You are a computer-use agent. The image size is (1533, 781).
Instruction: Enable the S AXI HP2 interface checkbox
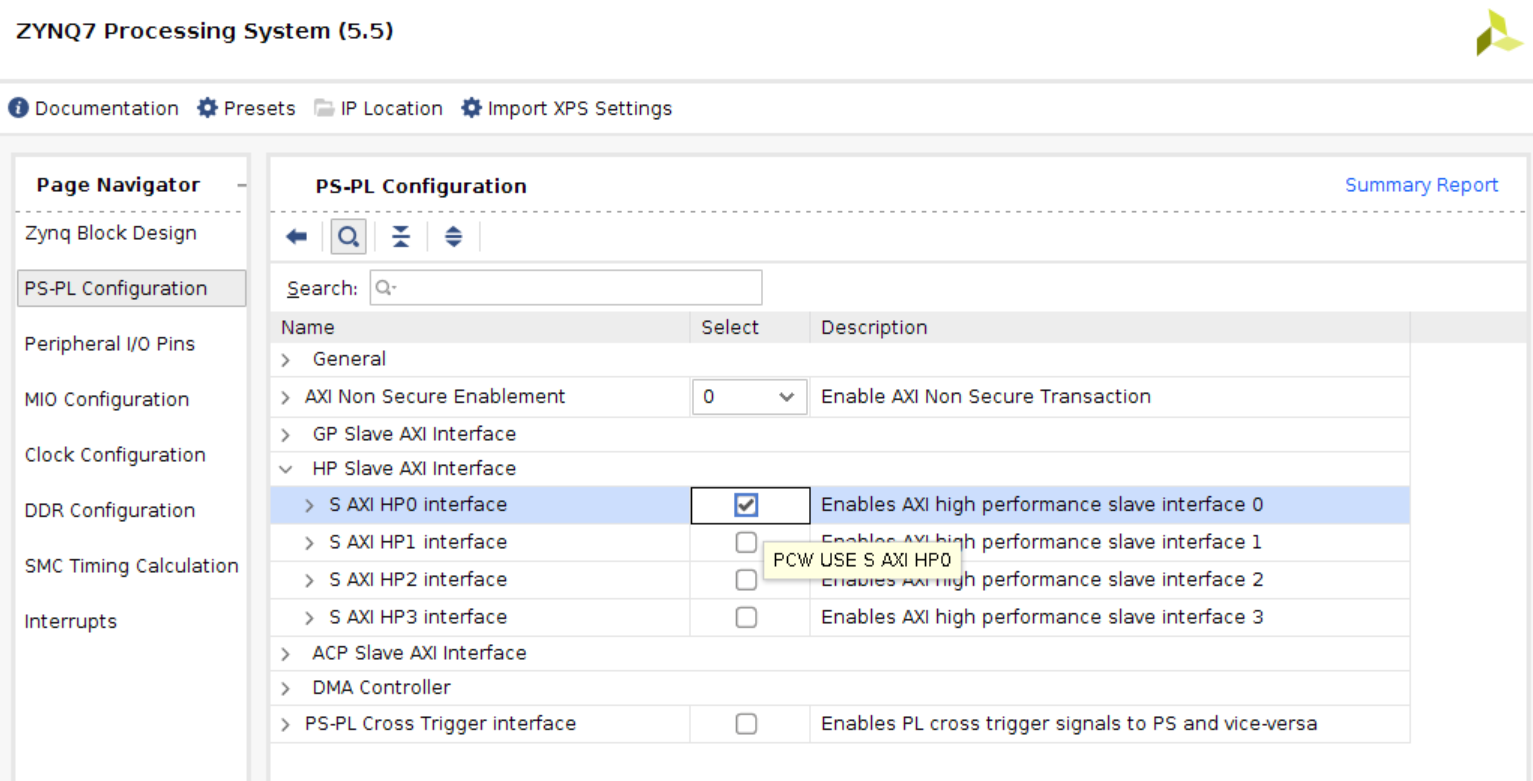click(x=746, y=580)
